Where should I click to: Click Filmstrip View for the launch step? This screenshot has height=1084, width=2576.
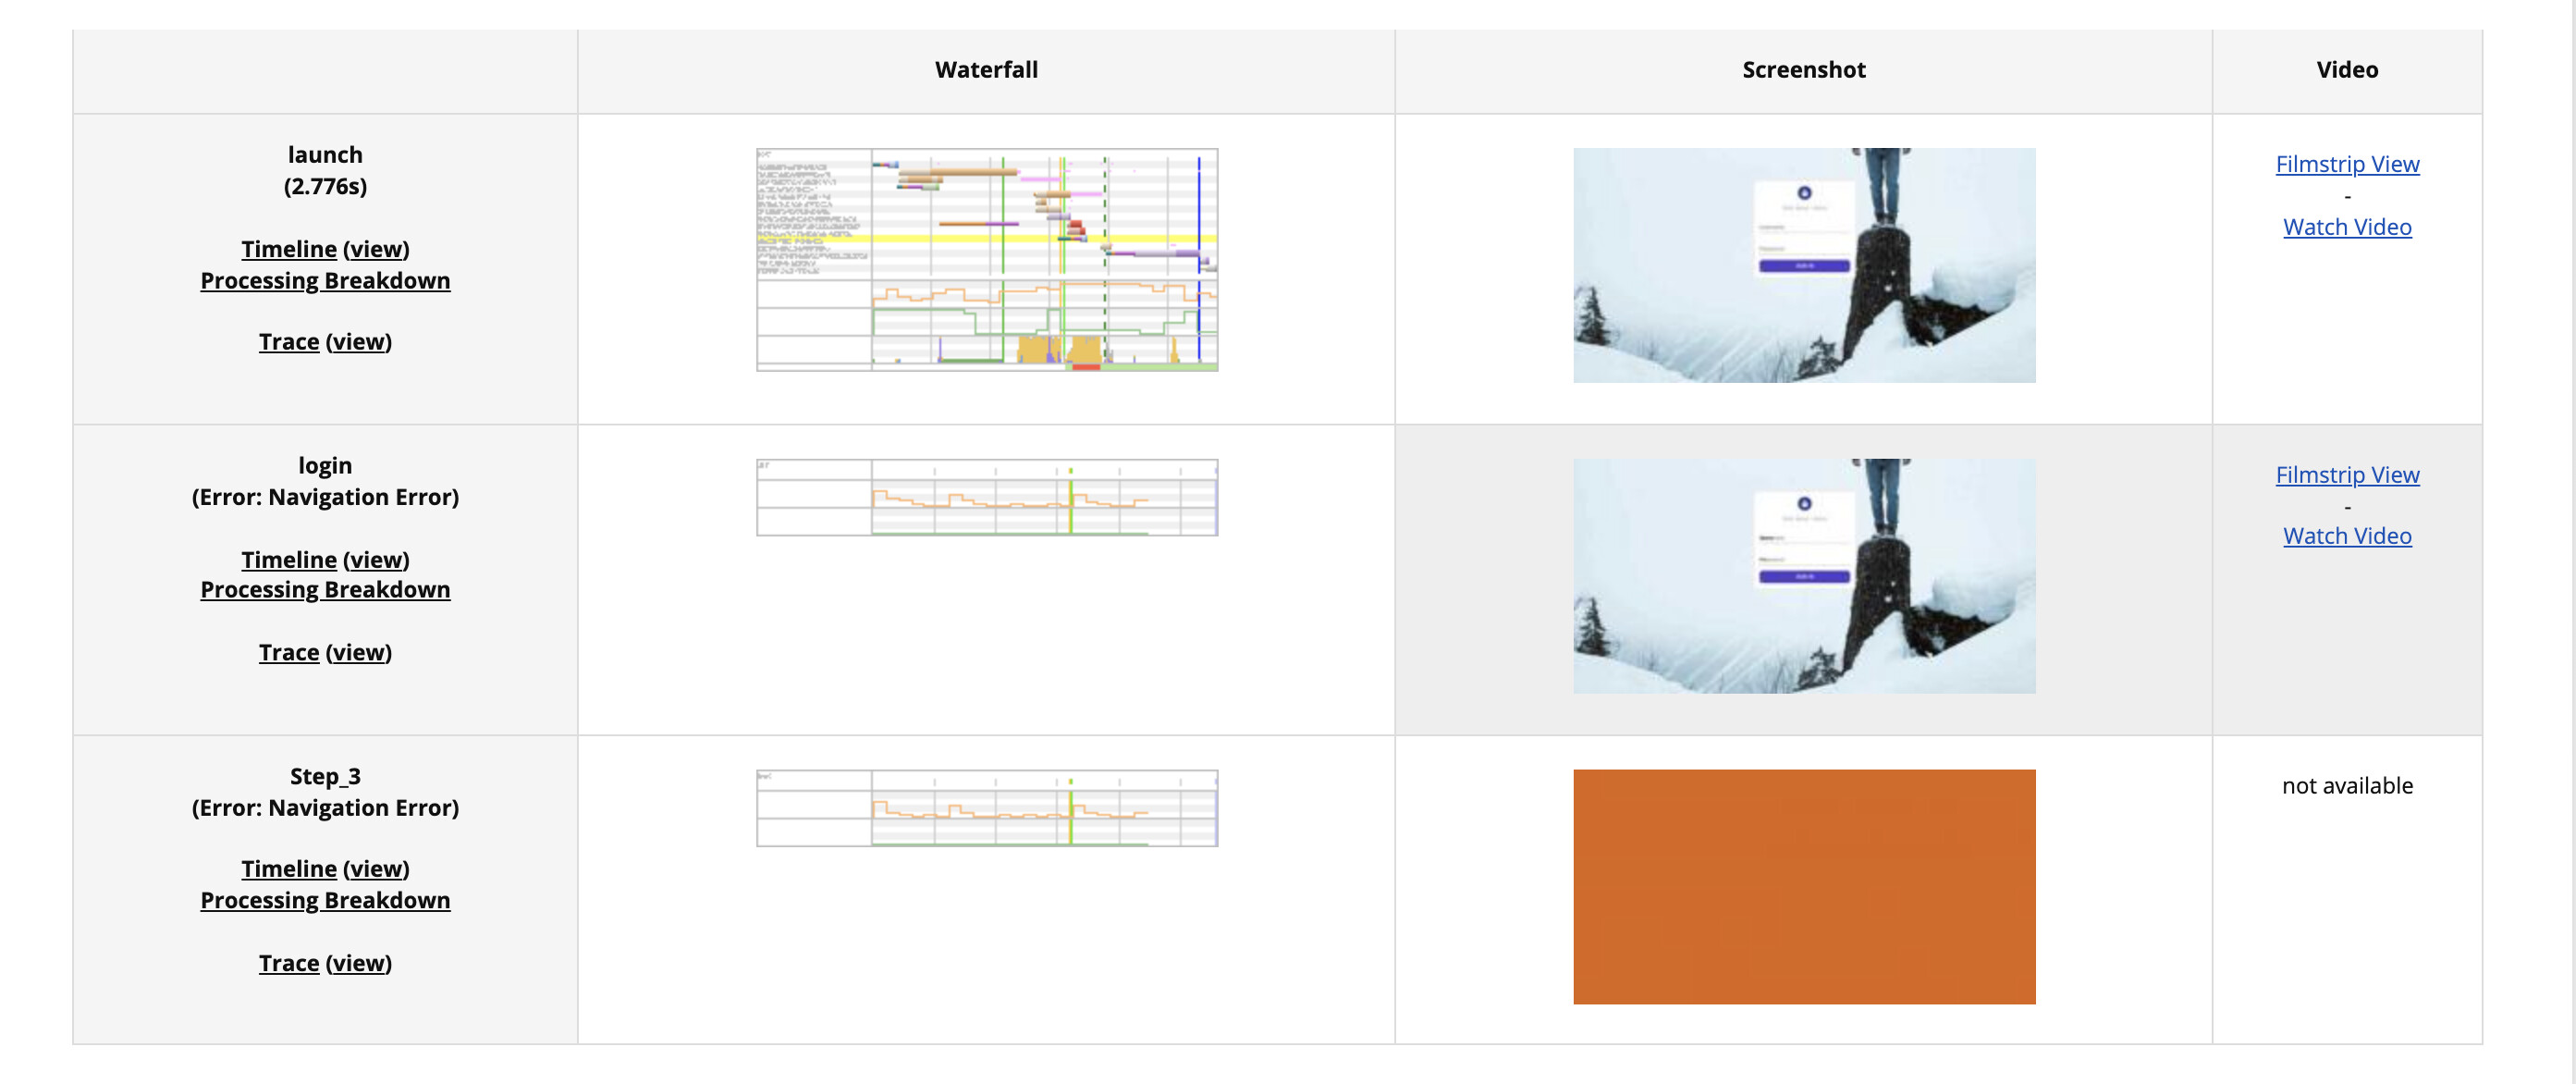pos(2346,164)
